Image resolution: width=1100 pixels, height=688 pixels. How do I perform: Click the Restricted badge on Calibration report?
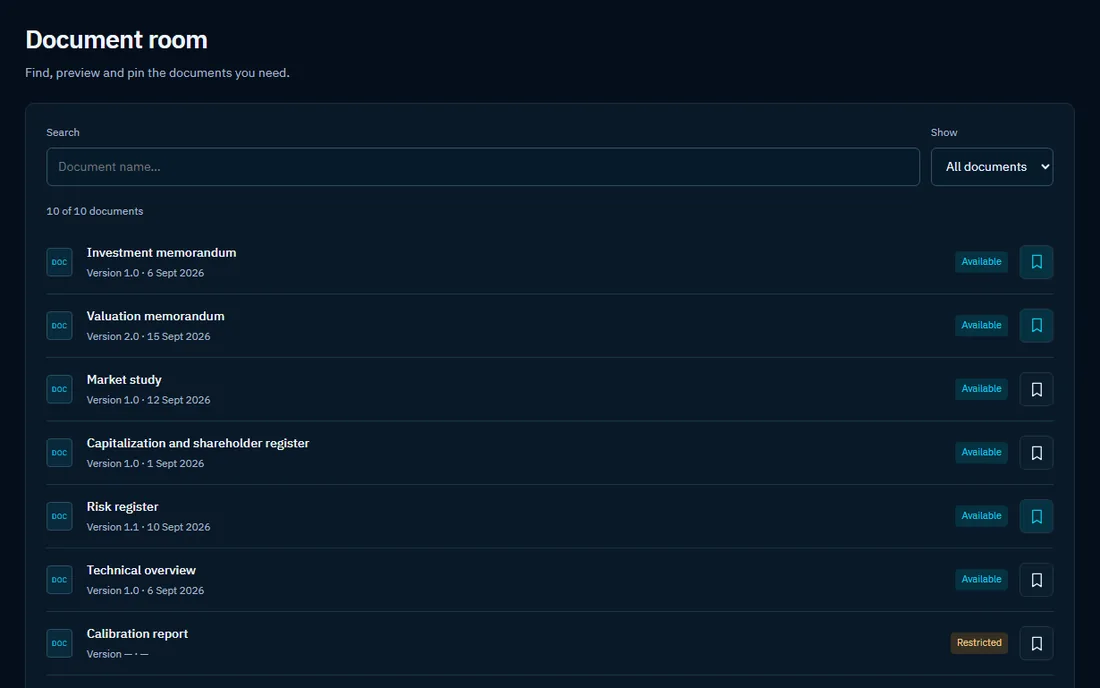(x=979, y=642)
